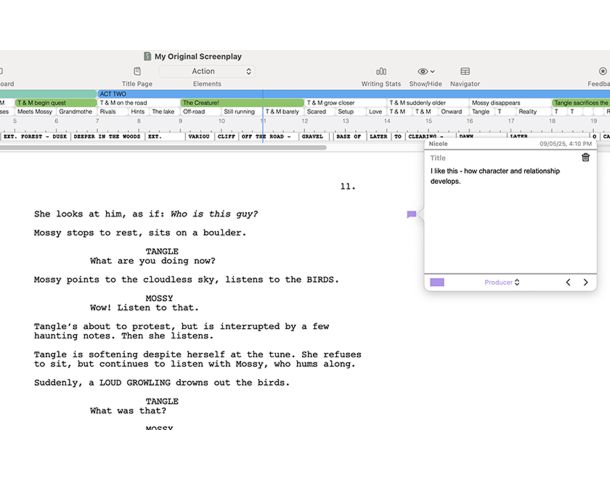This screenshot has width=610, height=480.
Task: Click the purple note flag in the margin
Action: click(x=411, y=214)
